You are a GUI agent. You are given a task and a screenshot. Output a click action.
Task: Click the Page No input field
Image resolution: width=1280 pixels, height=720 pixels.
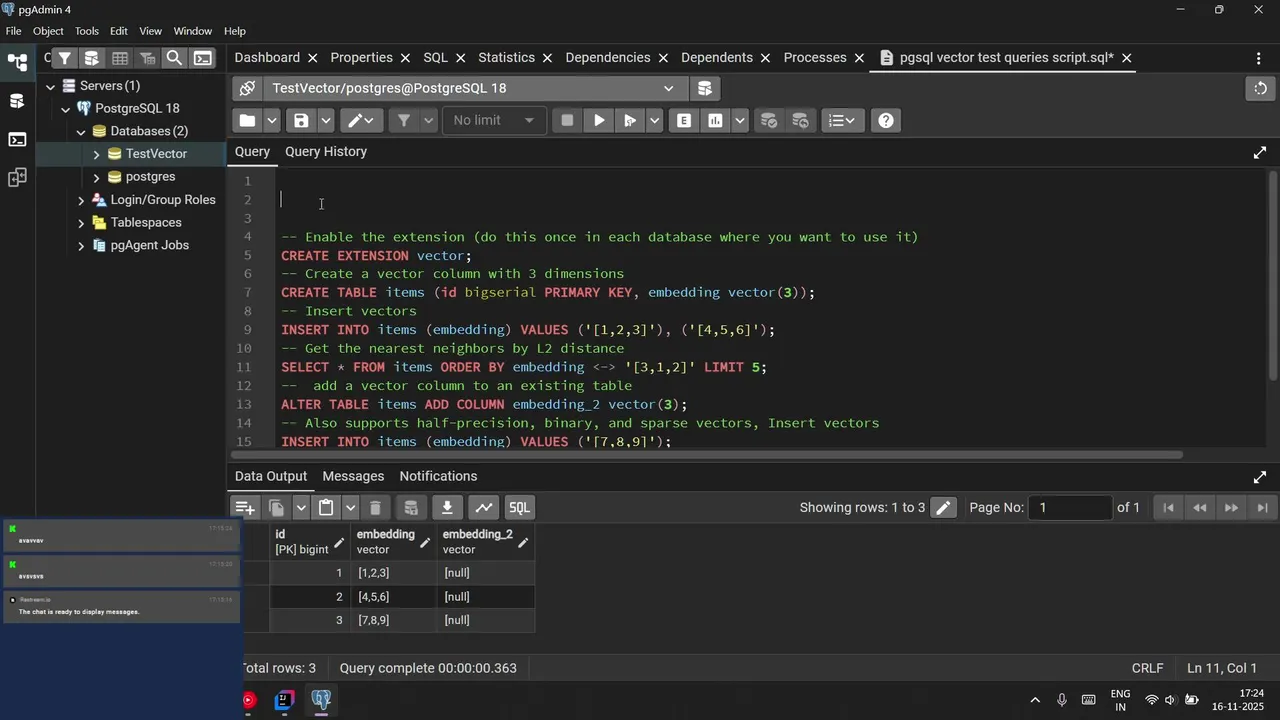point(1071,508)
